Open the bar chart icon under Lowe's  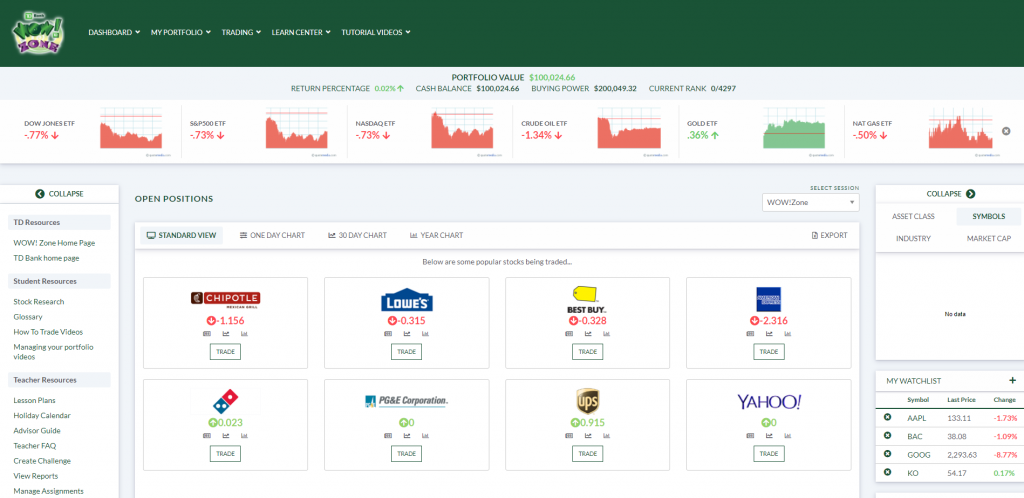click(x=425, y=334)
